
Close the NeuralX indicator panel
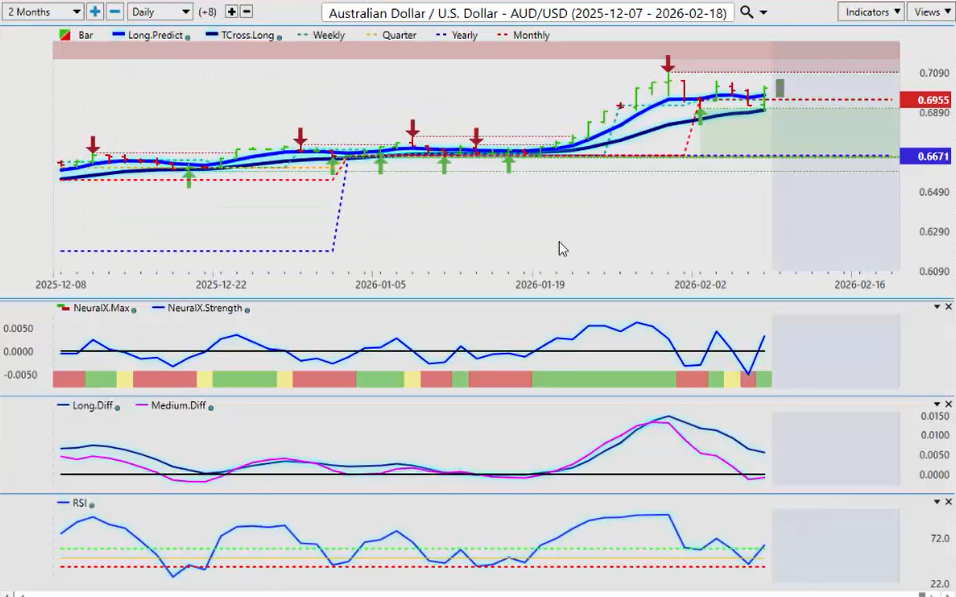(948, 307)
